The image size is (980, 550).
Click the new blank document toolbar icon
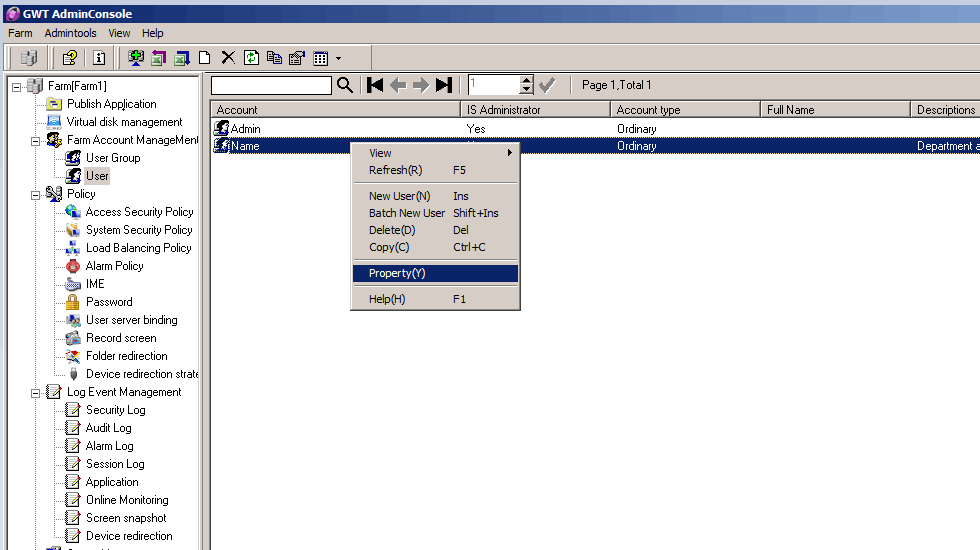pos(205,58)
